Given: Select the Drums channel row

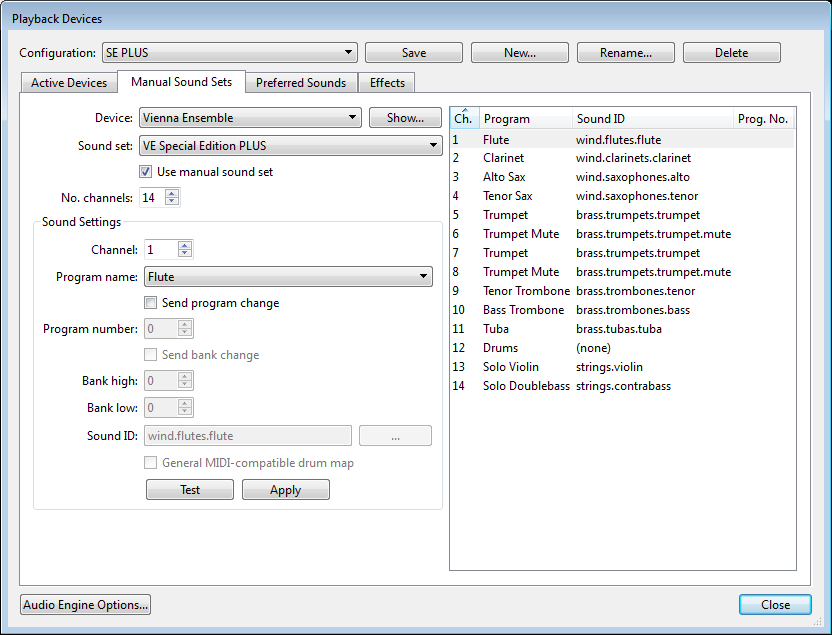Looking at the screenshot, I should pos(622,348).
